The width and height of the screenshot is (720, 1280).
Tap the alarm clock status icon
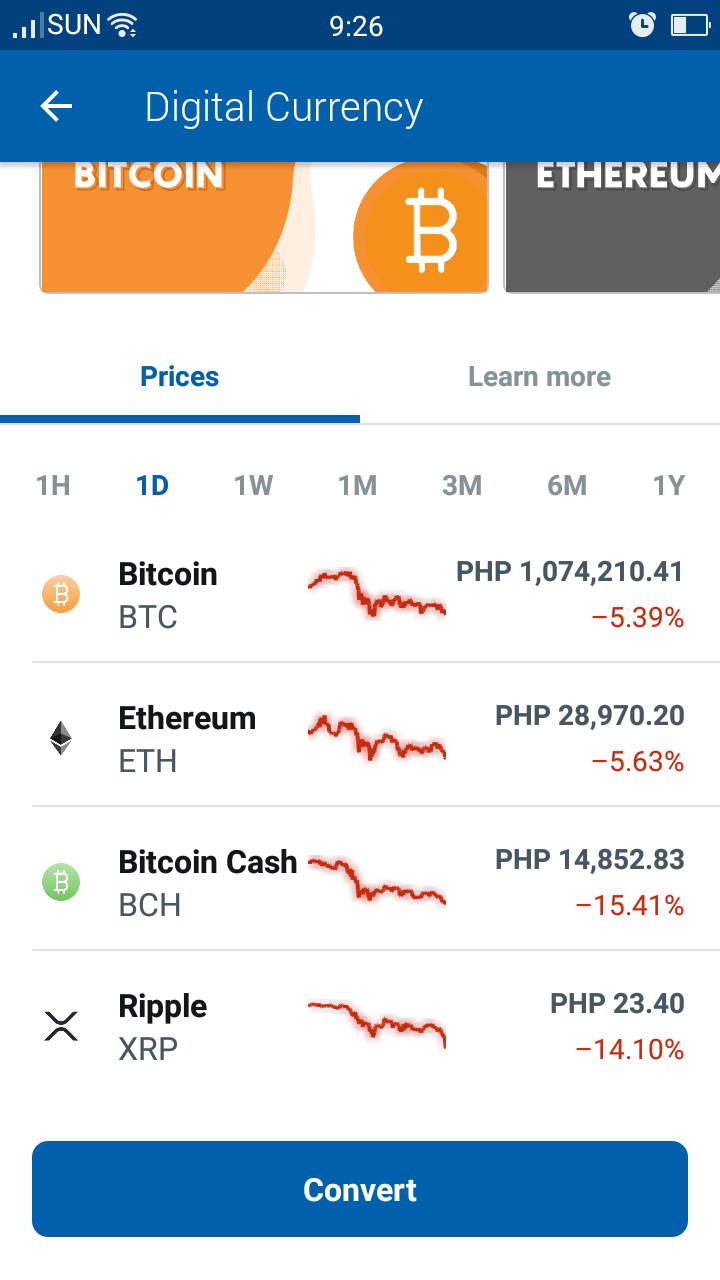pyautogui.click(x=642, y=24)
